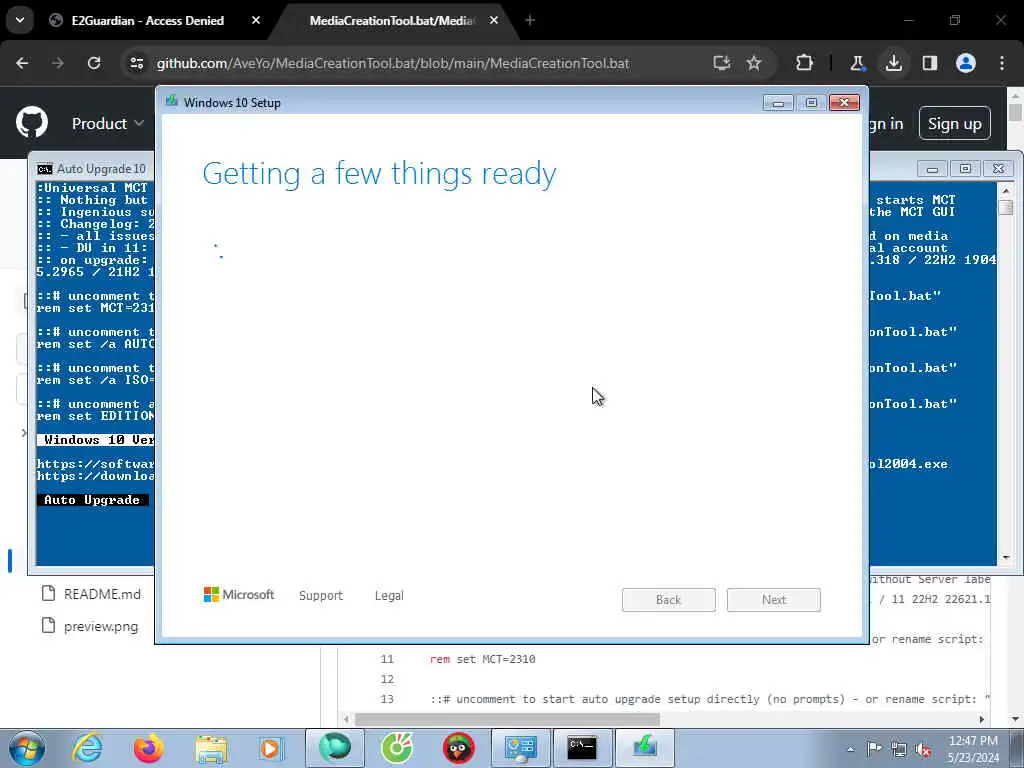Screen dimensions: 1024x768
Task: Click the code view horizontal scrollbar
Action: click(507, 719)
